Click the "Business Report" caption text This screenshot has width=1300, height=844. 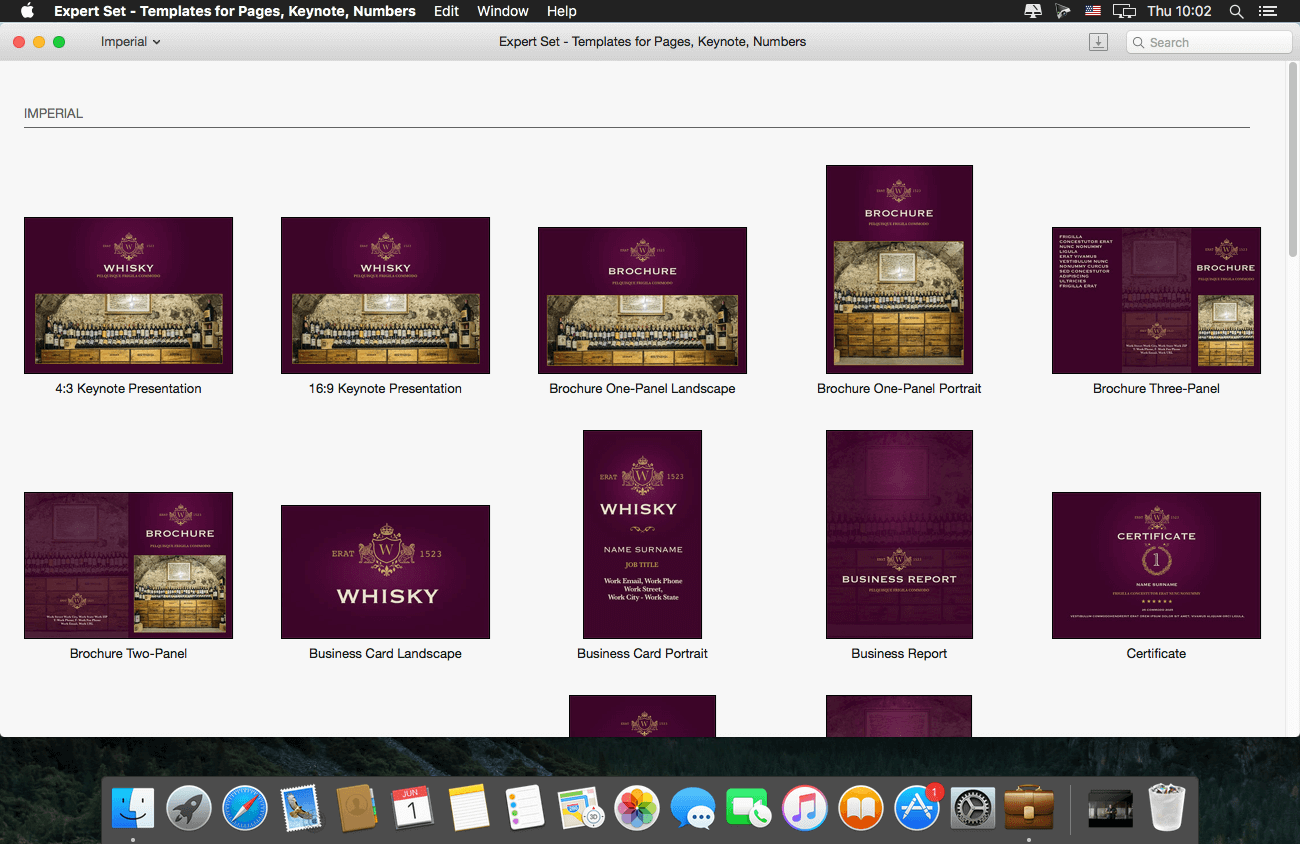(x=899, y=654)
